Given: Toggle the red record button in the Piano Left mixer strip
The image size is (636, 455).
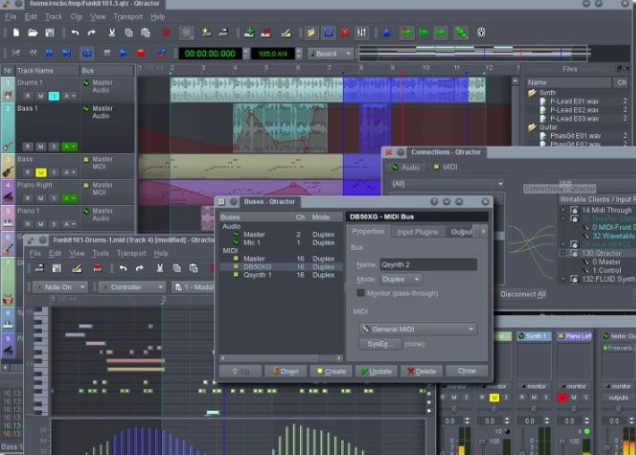Looking at the screenshot, I should [x=562, y=398].
